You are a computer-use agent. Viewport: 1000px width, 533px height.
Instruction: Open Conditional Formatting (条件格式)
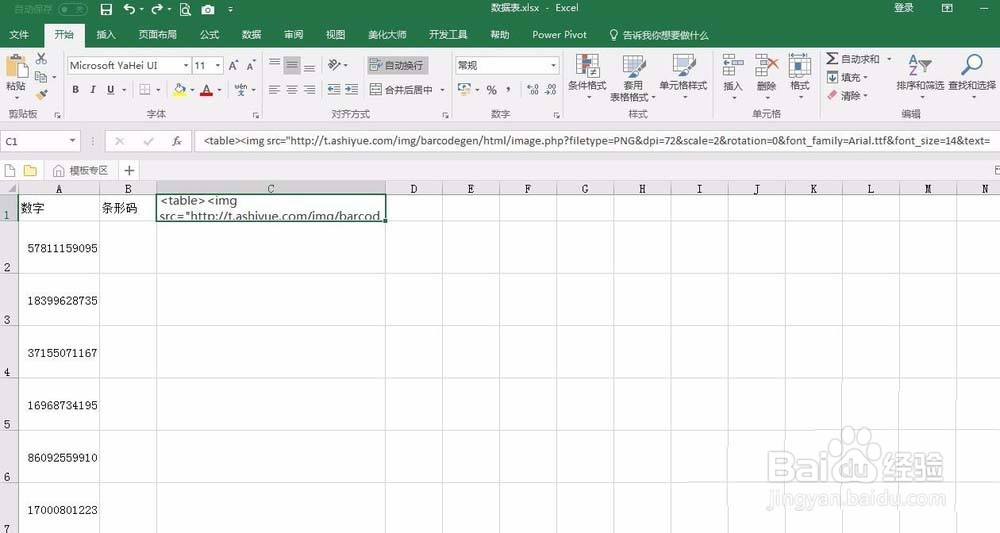pyautogui.click(x=587, y=77)
